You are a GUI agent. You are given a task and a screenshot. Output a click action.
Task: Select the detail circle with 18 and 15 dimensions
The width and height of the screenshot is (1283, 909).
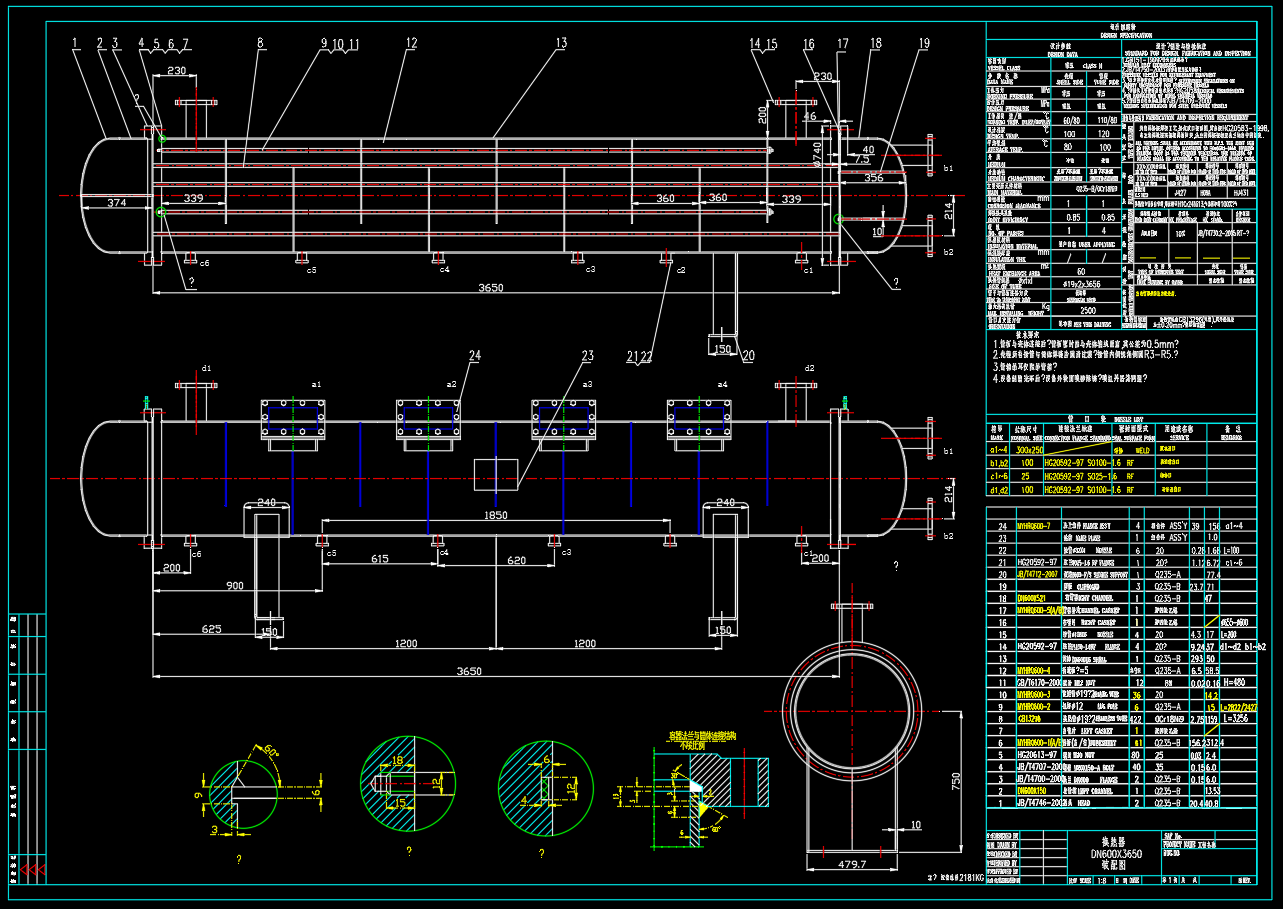tap(407, 783)
